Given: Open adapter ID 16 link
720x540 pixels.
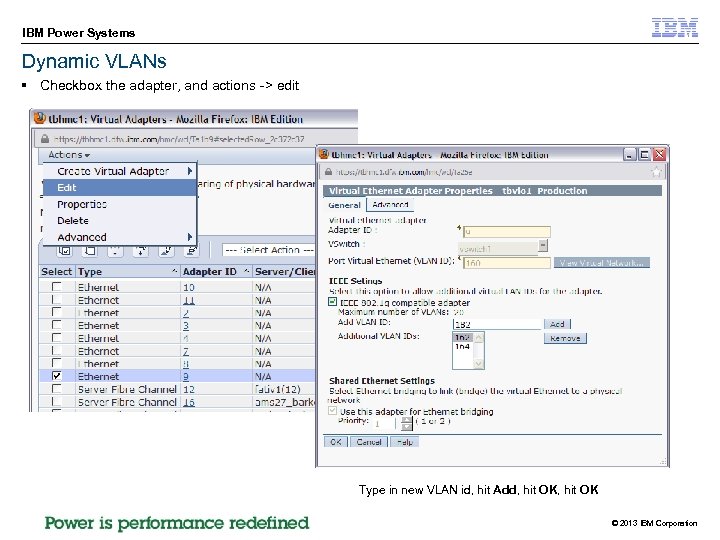Looking at the screenshot, I should click(x=189, y=402).
